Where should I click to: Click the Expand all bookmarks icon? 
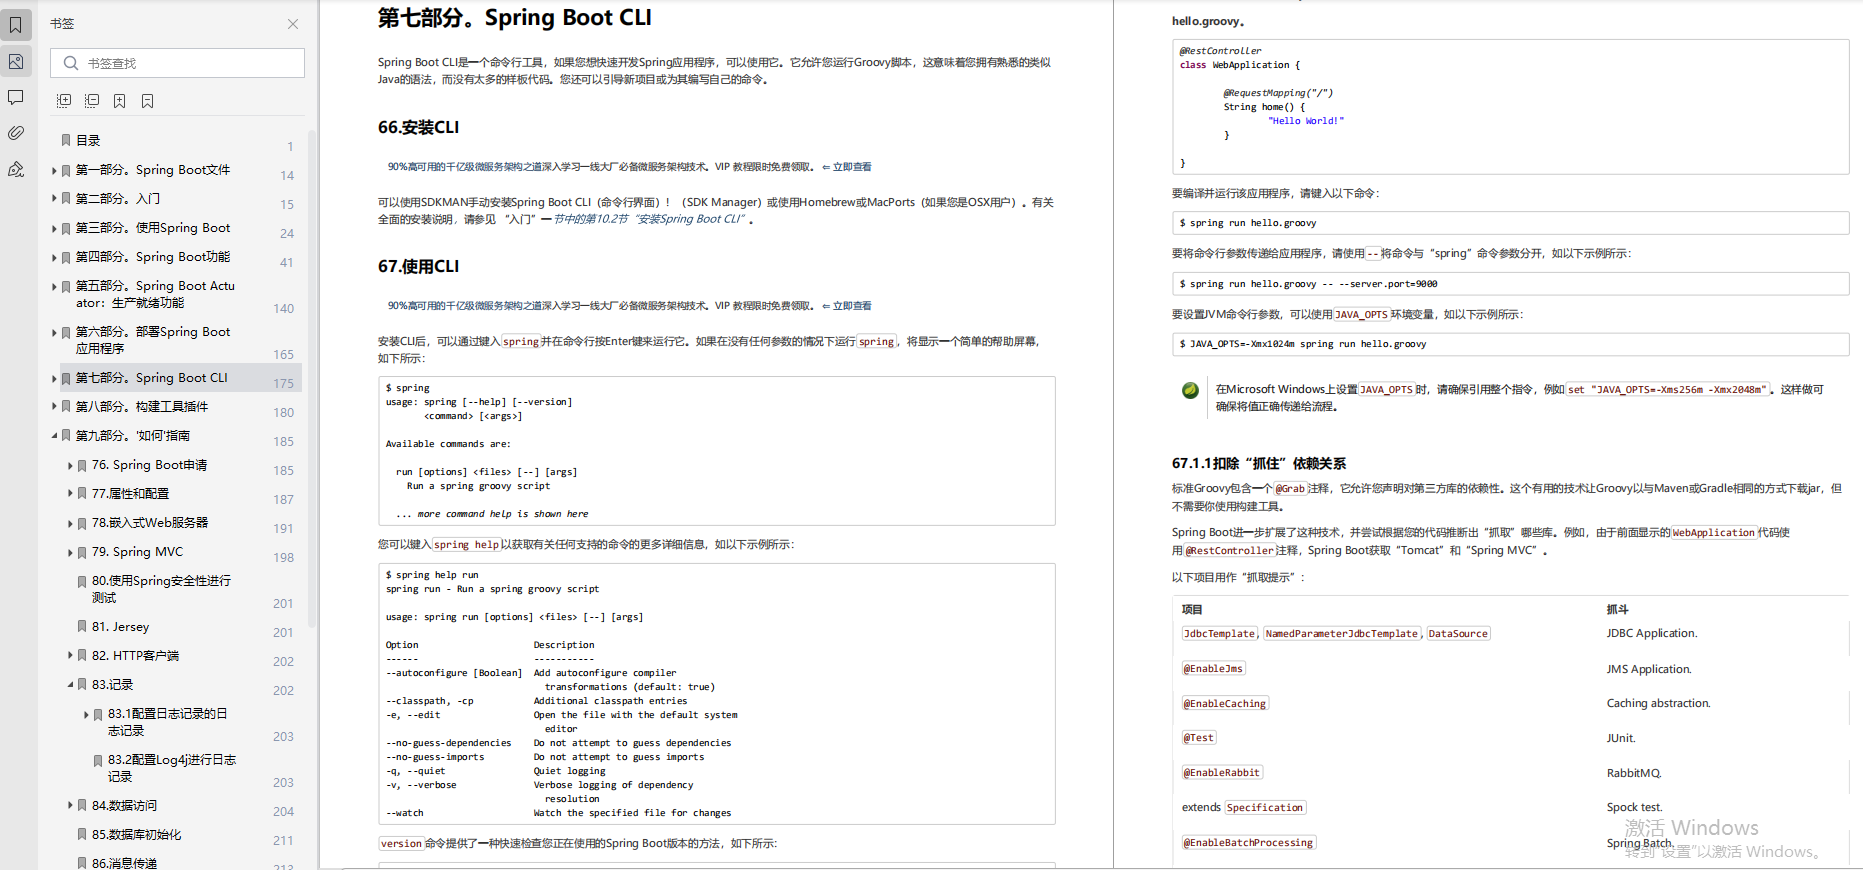click(64, 101)
